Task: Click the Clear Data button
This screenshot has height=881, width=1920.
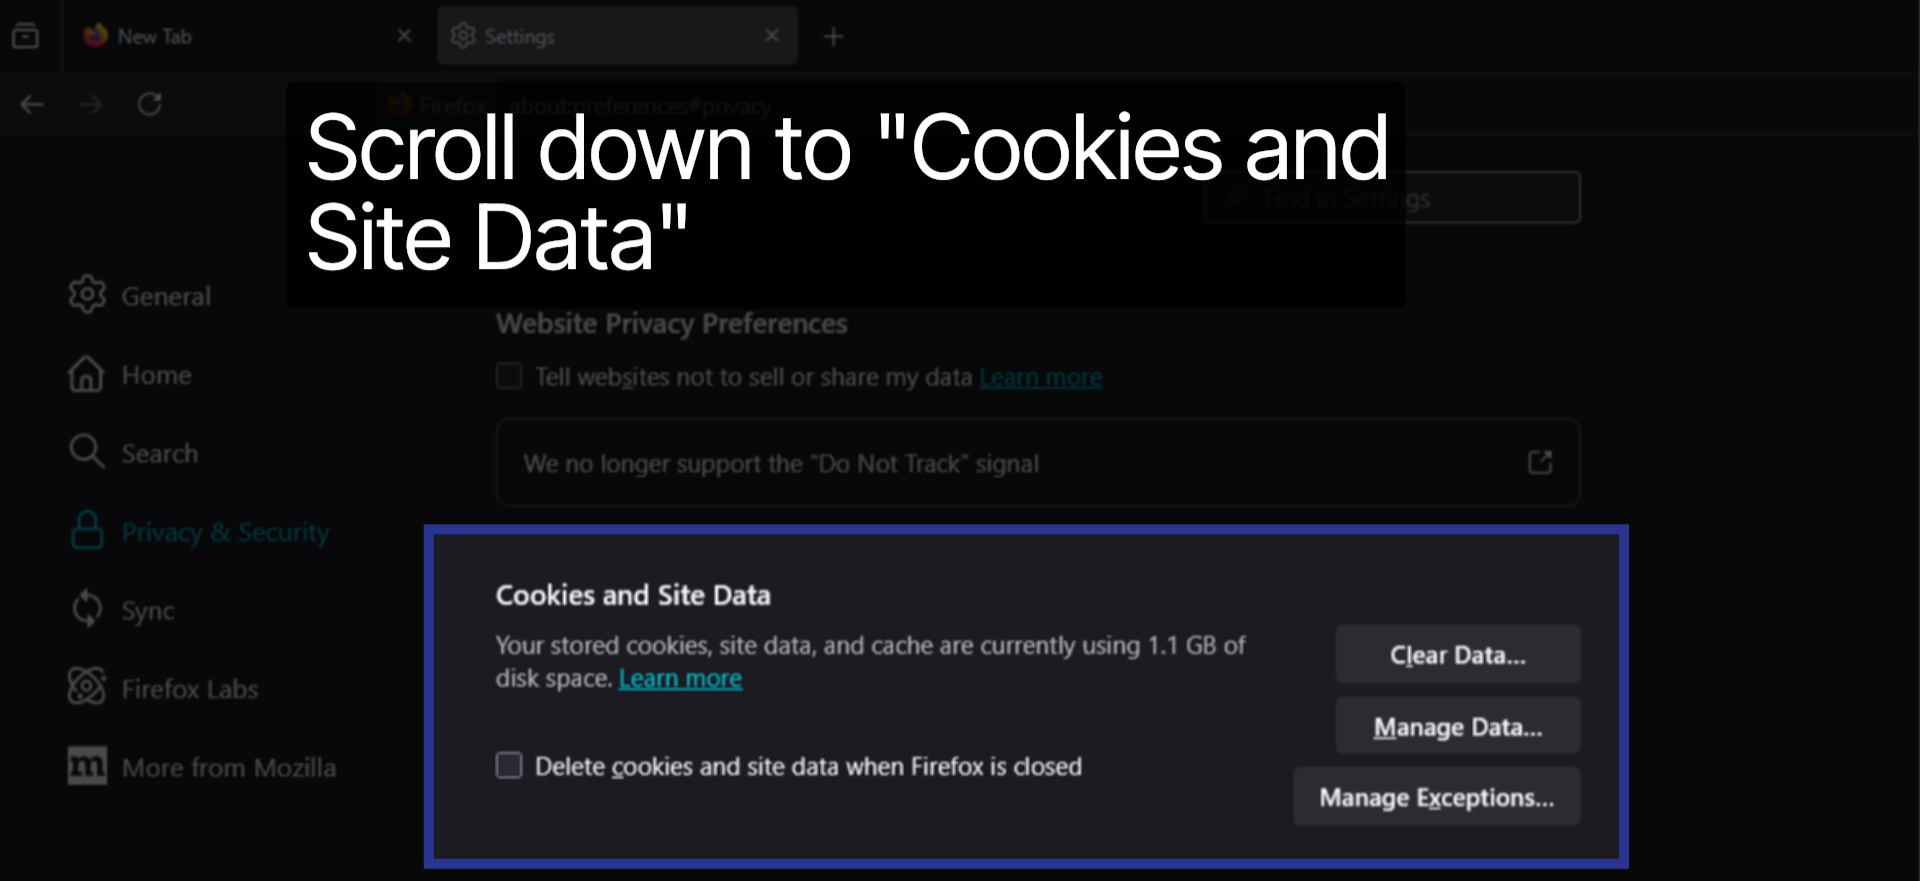Action: [x=1457, y=654]
